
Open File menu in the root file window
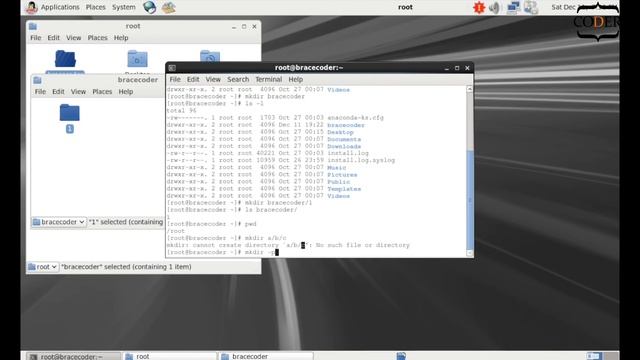36,38
